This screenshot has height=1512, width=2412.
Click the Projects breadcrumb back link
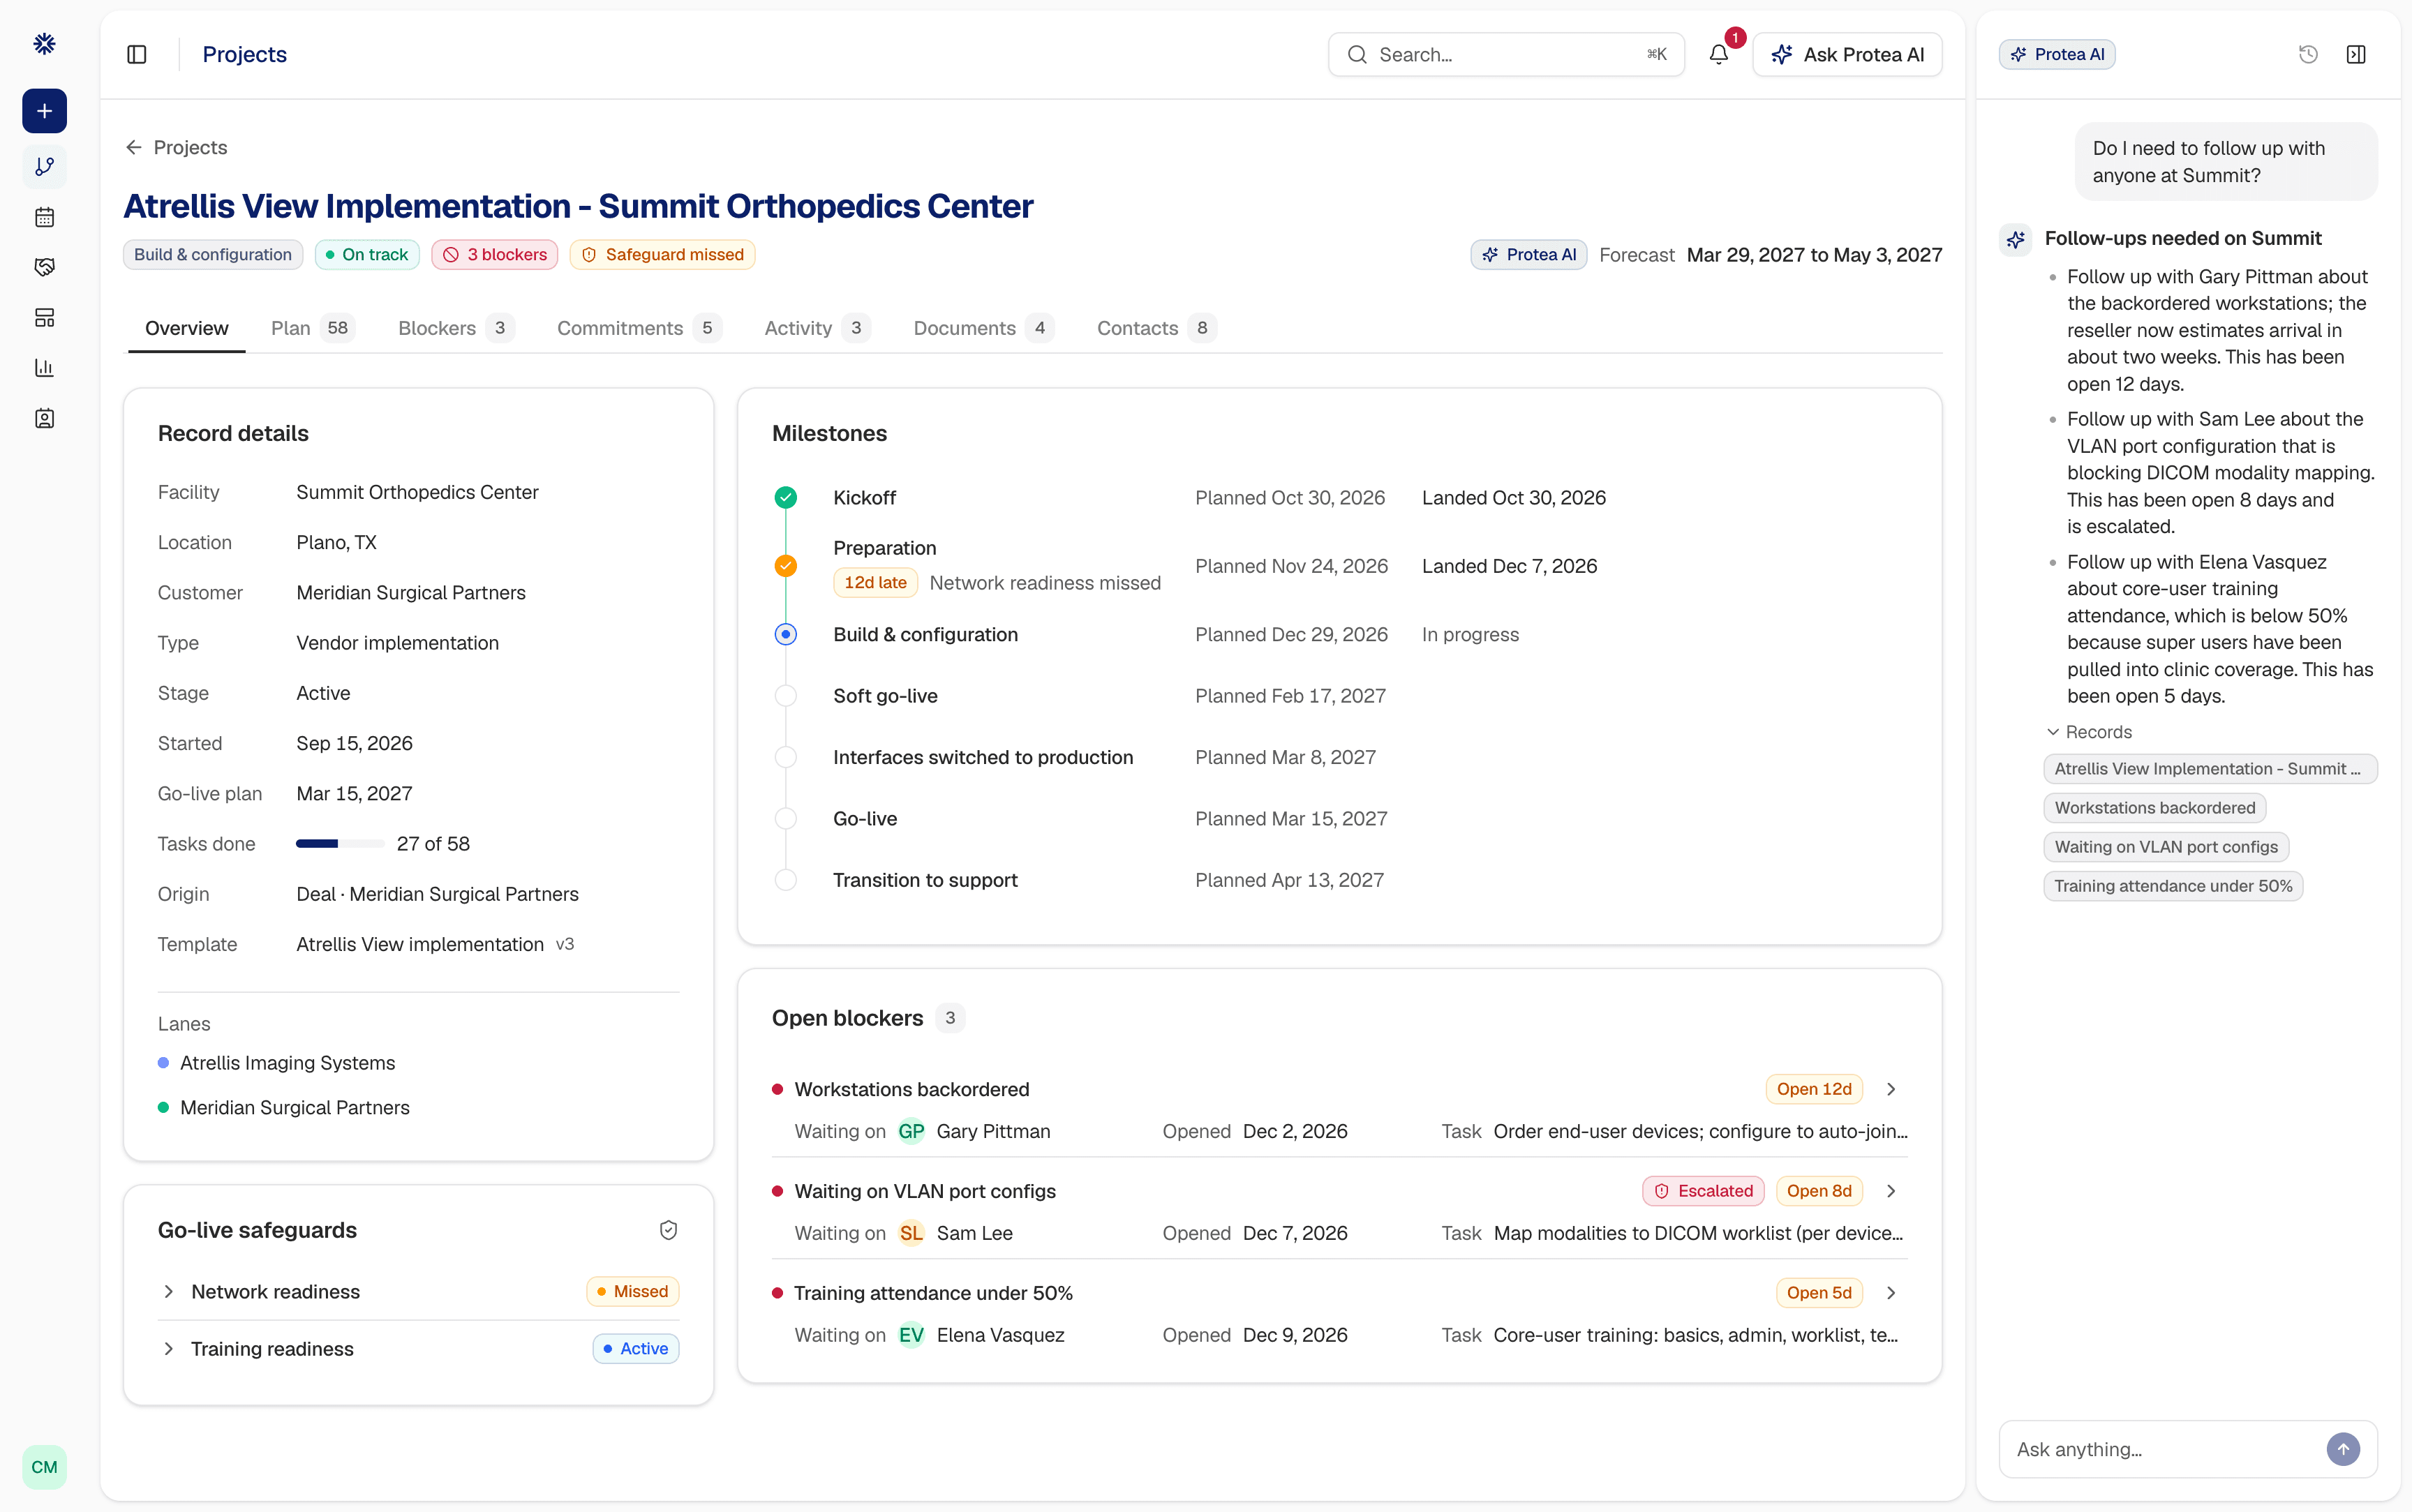click(x=176, y=148)
